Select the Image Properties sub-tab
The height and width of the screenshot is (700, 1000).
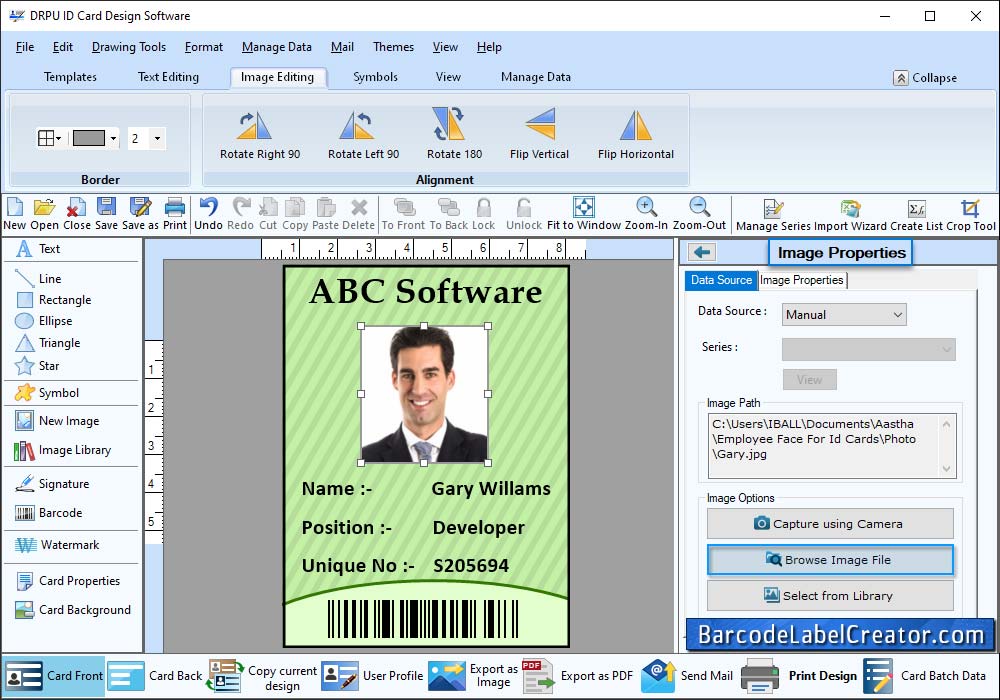click(802, 280)
